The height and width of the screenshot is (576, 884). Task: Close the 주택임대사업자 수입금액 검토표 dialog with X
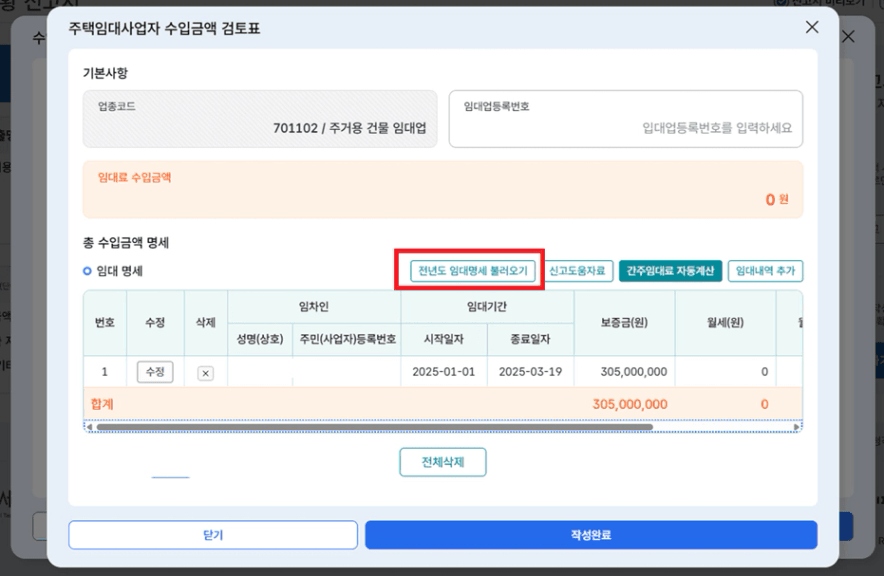point(812,28)
